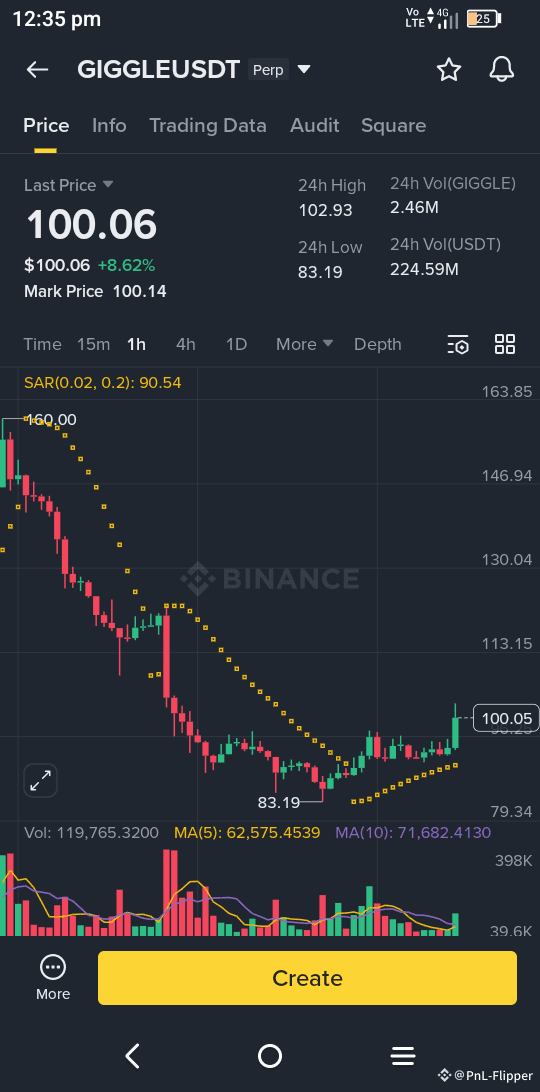The image size is (540, 1092).
Task: Tap the 160.00 high marker on chart
Action: click(52, 419)
